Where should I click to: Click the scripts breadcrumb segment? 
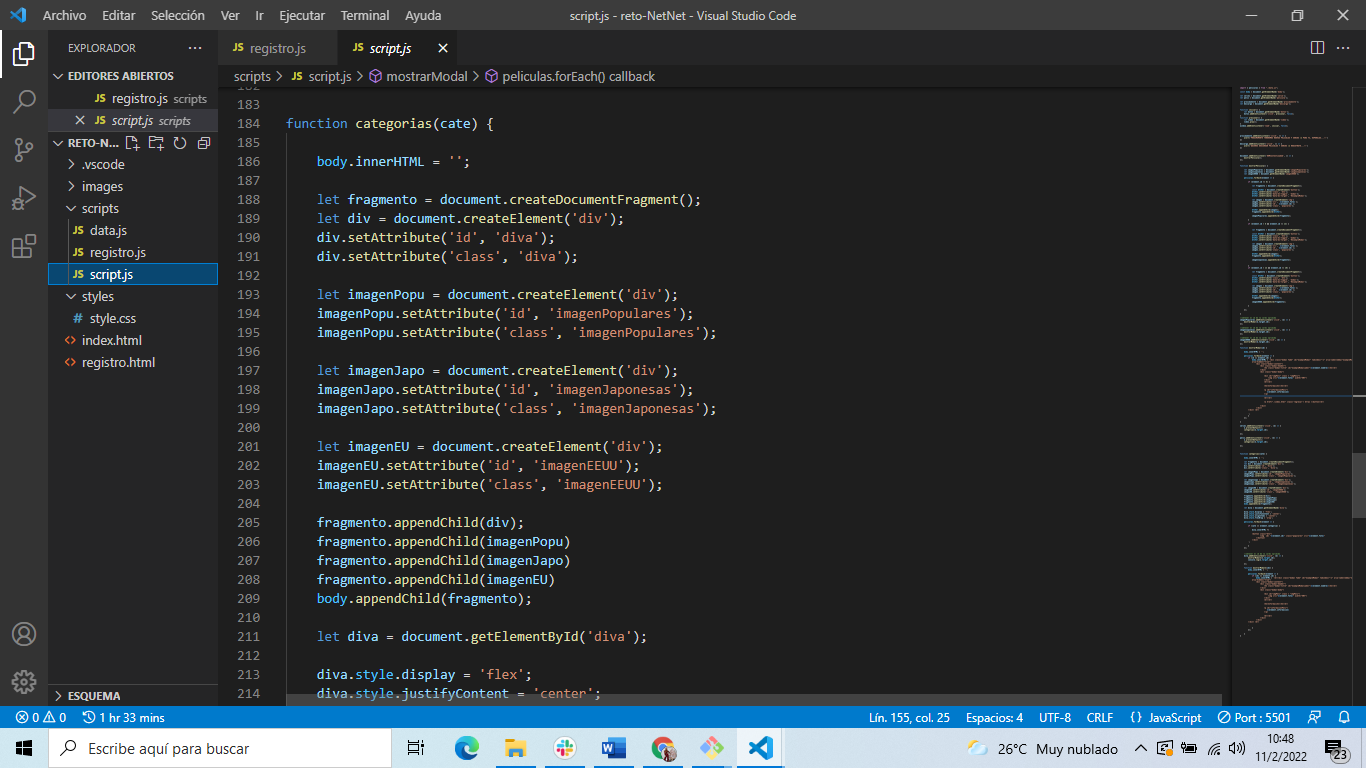253,76
